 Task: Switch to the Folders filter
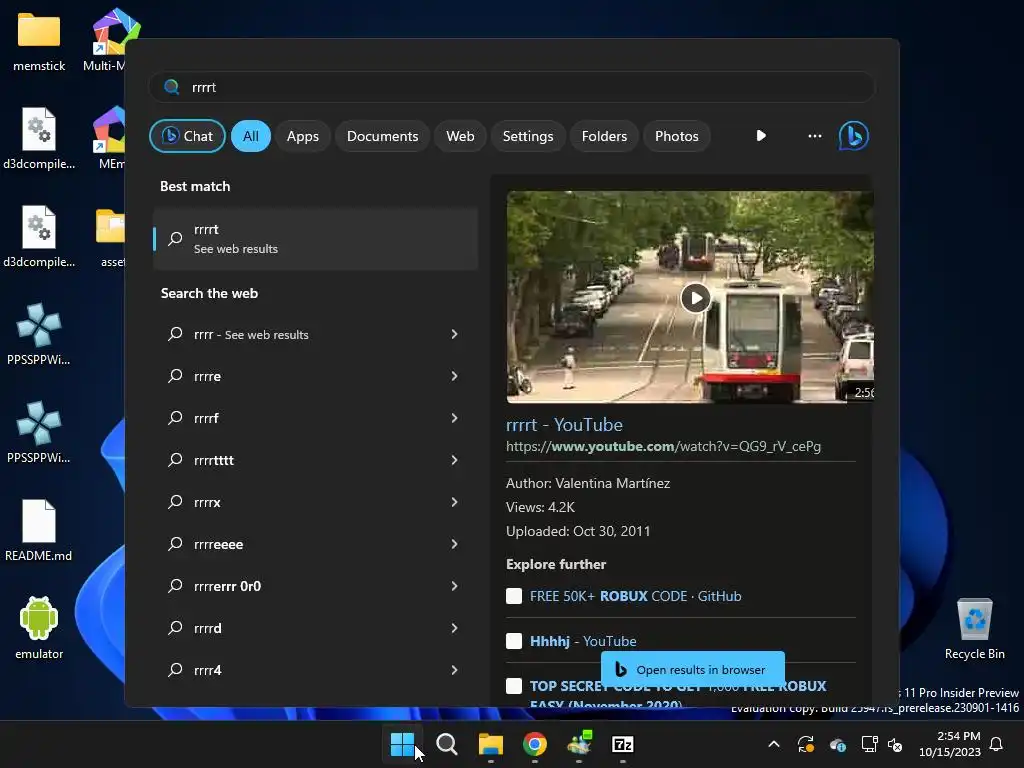point(604,136)
